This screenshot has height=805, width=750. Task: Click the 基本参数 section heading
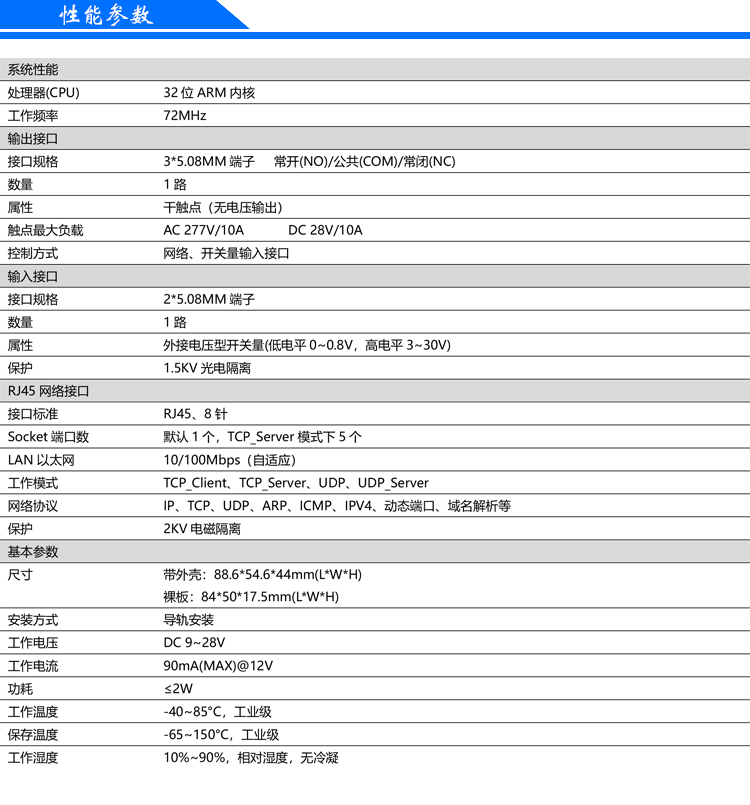[x=33, y=552]
